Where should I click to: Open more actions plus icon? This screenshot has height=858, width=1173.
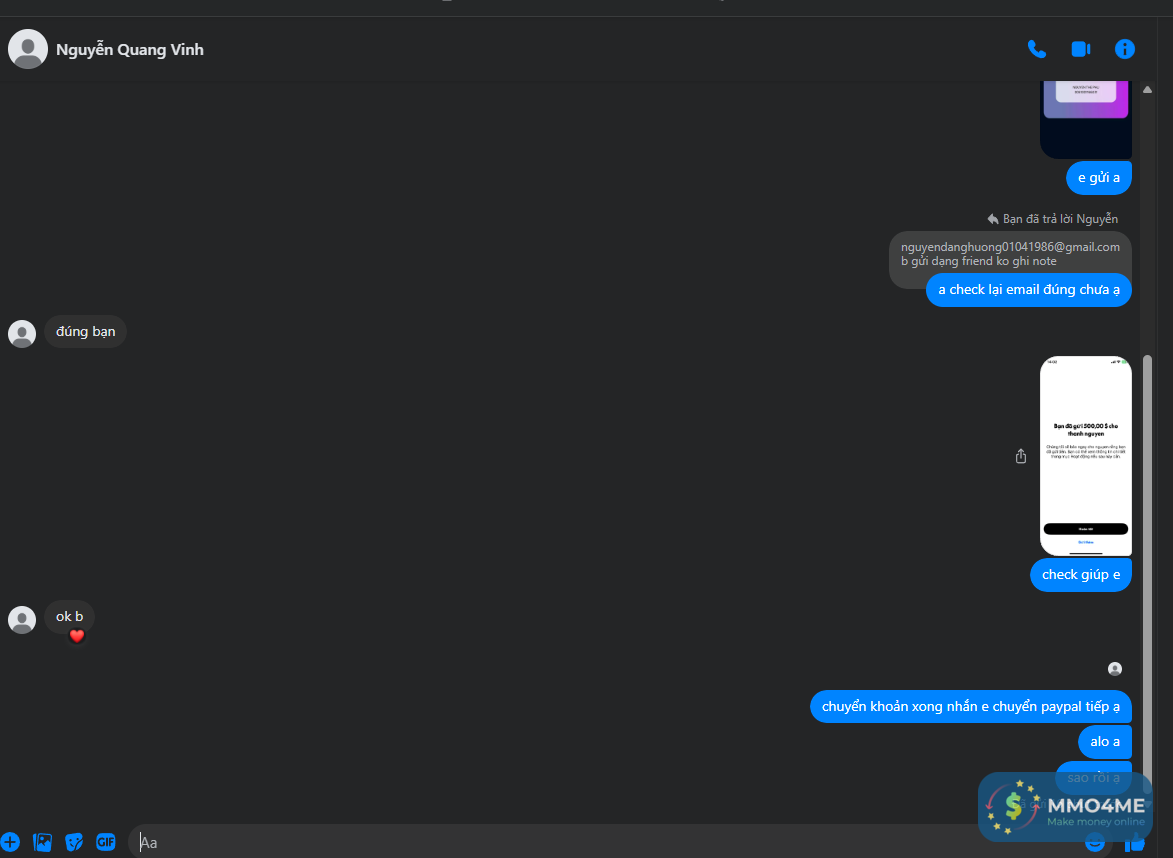[10, 842]
